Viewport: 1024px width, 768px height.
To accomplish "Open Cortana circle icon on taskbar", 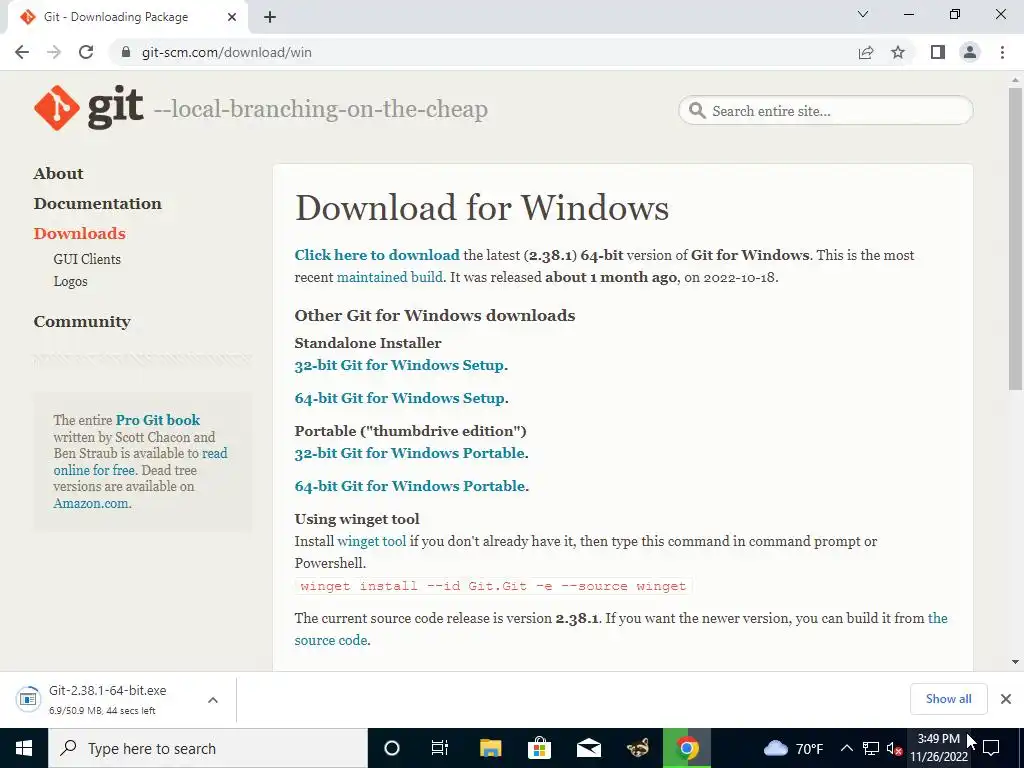I will point(391,748).
